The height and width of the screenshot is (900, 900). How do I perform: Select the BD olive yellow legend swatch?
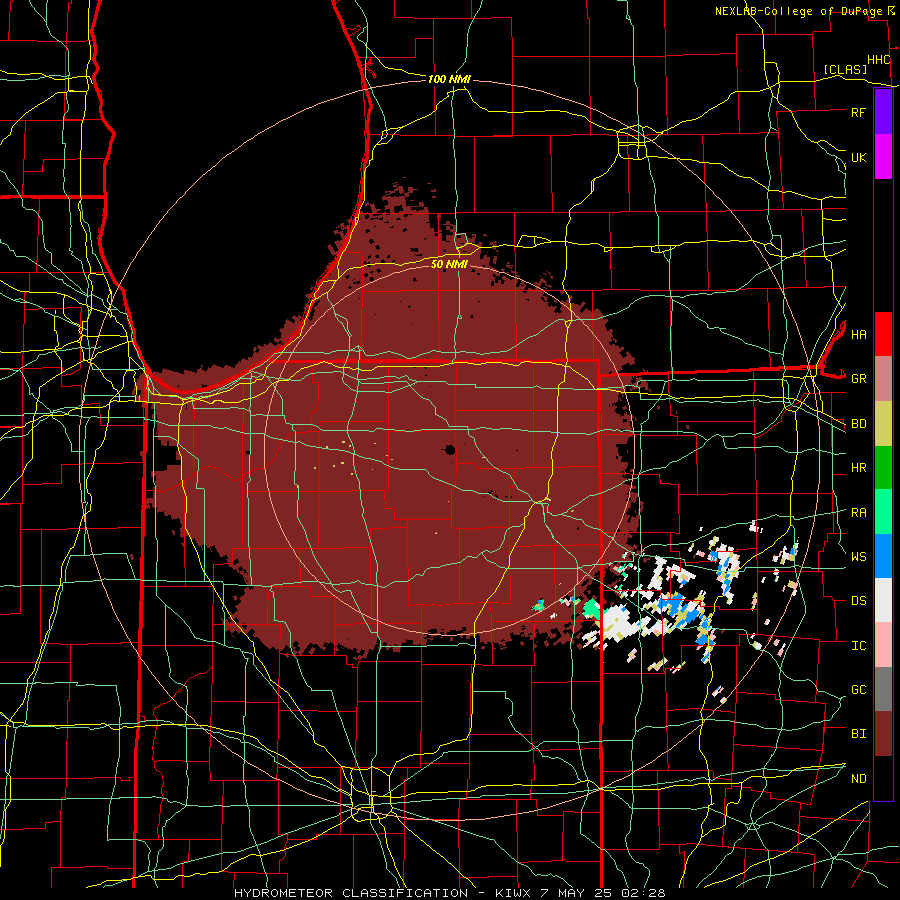click(x=883, y=424)
